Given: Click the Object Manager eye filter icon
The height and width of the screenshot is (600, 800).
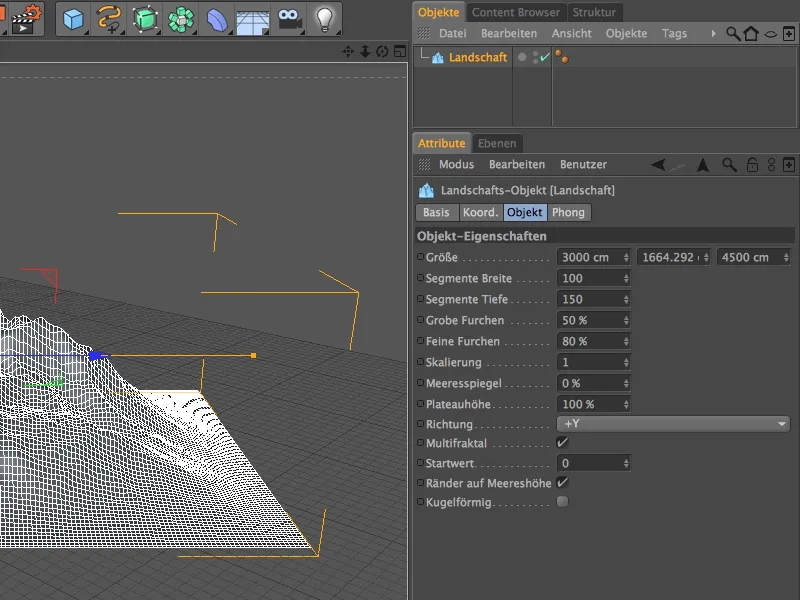Looking at the screenshot, I should [770, 34].
